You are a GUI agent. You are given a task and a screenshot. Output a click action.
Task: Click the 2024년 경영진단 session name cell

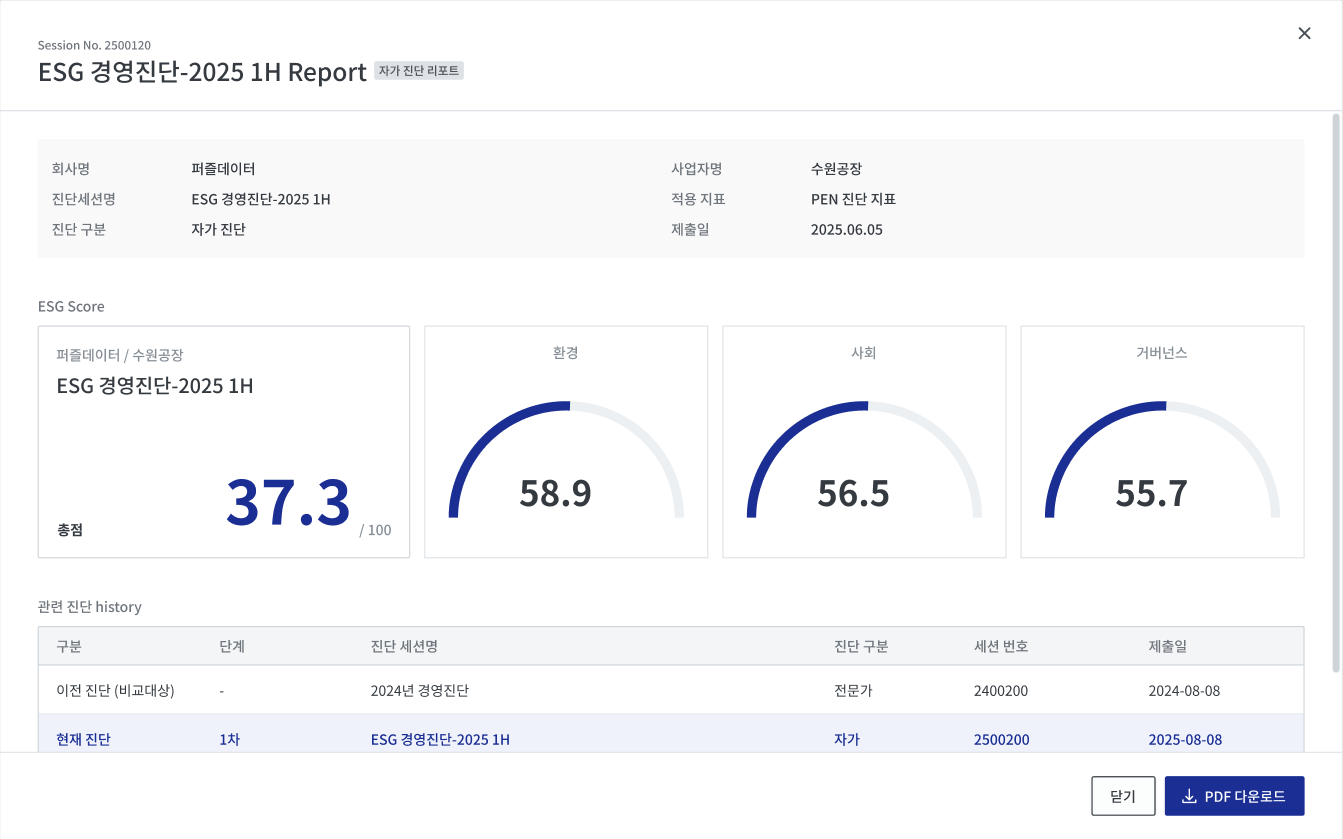pyautogui.click(x=419, y=691)
